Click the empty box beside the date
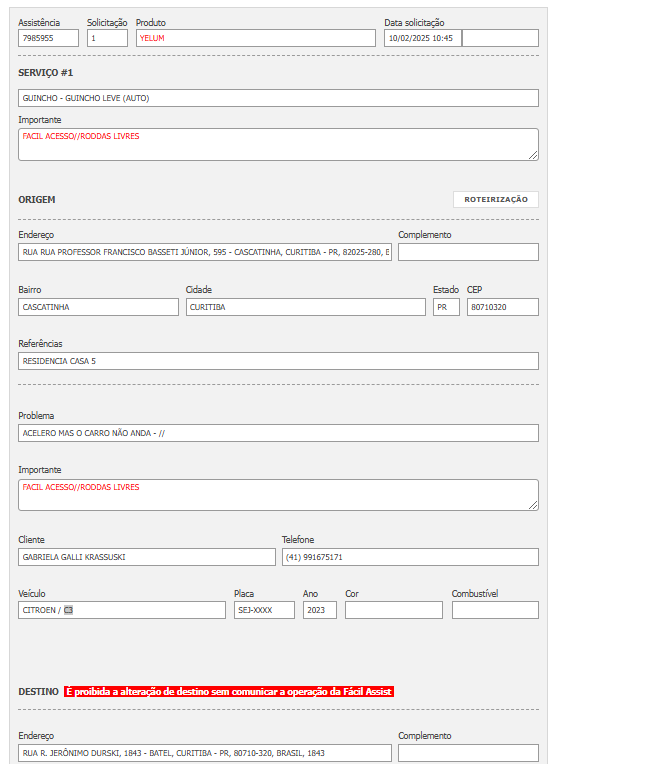 (x=500, y=38)
